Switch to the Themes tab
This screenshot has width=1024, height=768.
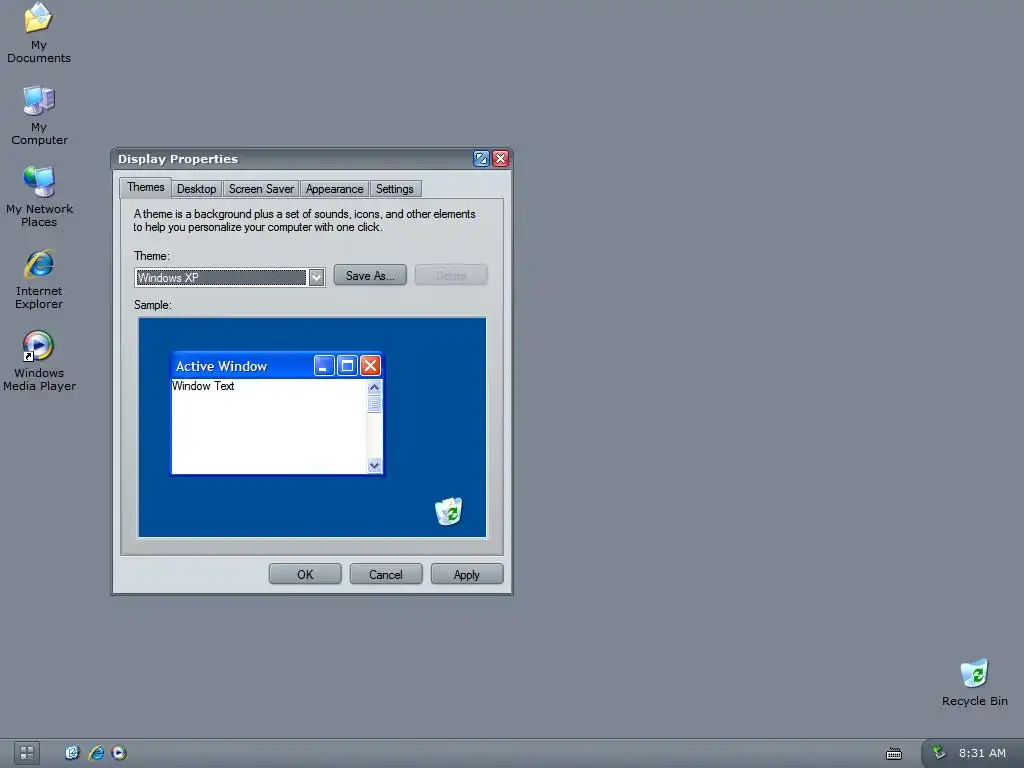coord(146,187)
